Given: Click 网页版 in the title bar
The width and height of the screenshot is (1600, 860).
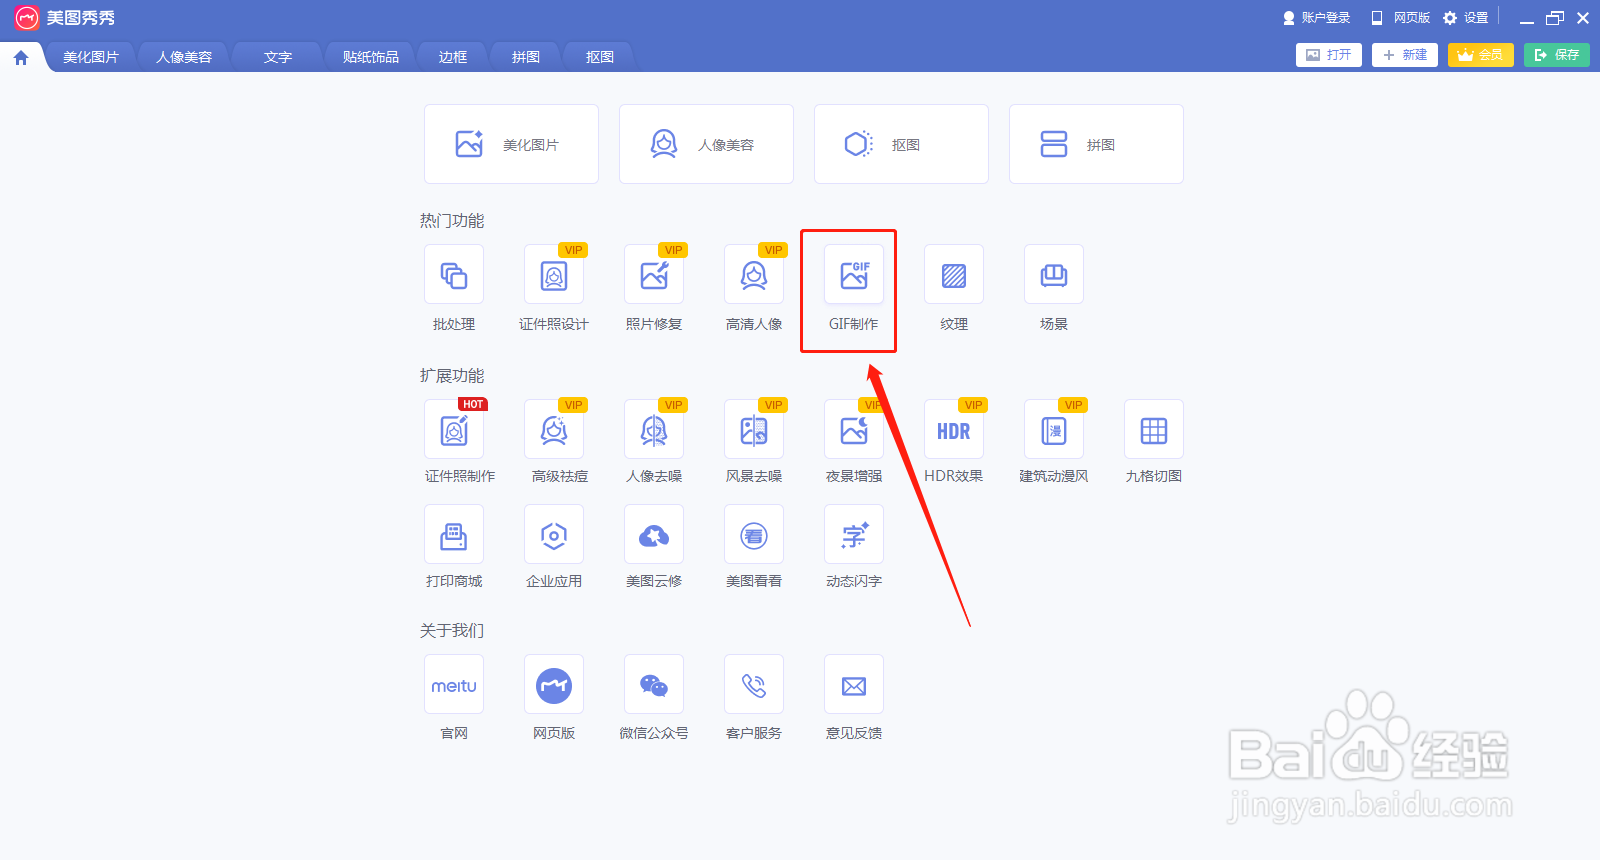Looking at the screenshot, I should coord(1401,18).
